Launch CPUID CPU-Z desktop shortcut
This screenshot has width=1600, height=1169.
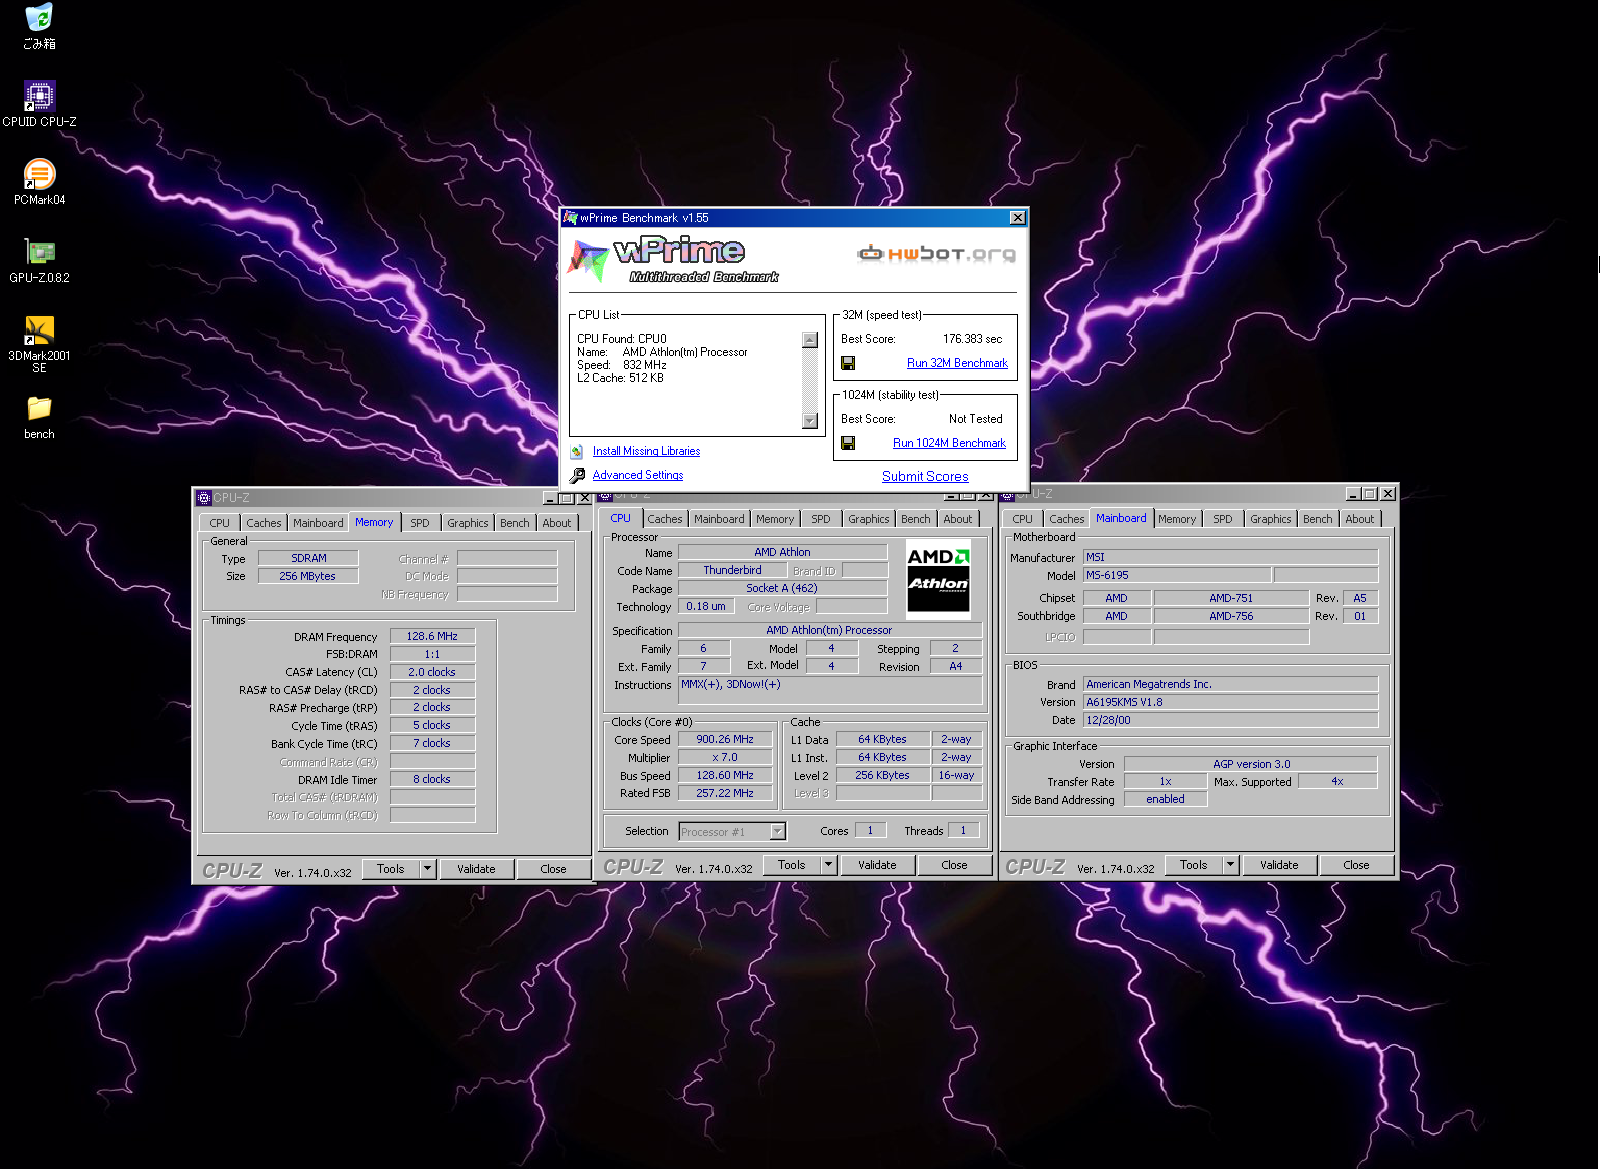pos(39,104)
